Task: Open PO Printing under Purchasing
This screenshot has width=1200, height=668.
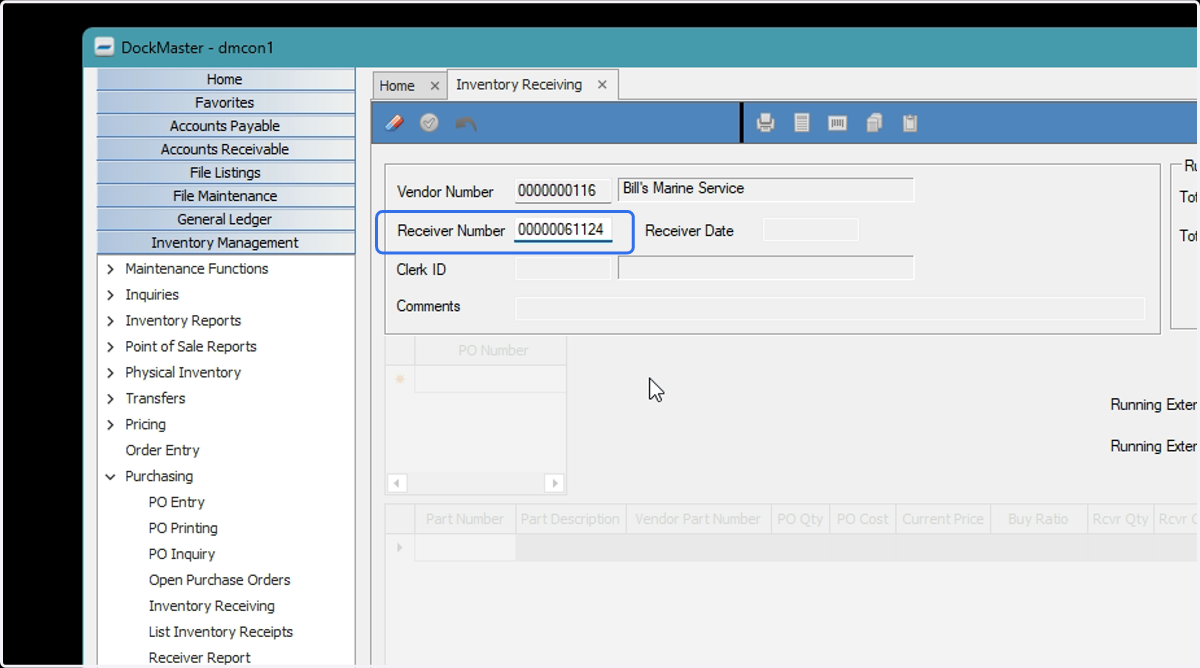Action: [183, 528]
